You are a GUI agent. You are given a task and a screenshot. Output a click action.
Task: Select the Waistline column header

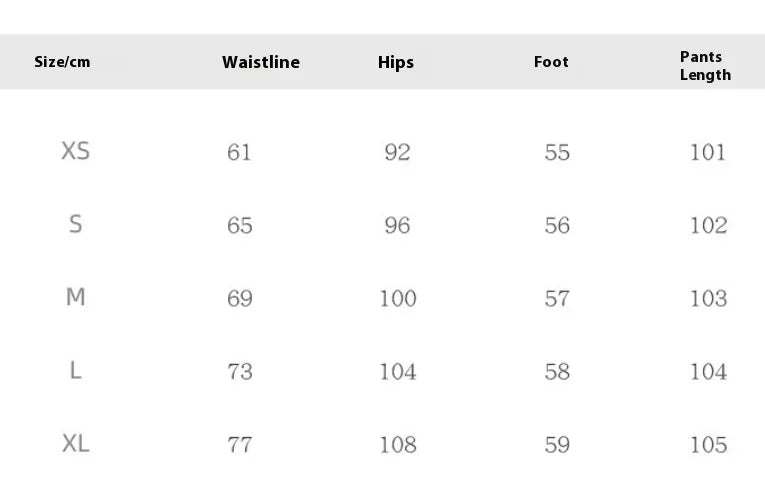pos(261,62)
